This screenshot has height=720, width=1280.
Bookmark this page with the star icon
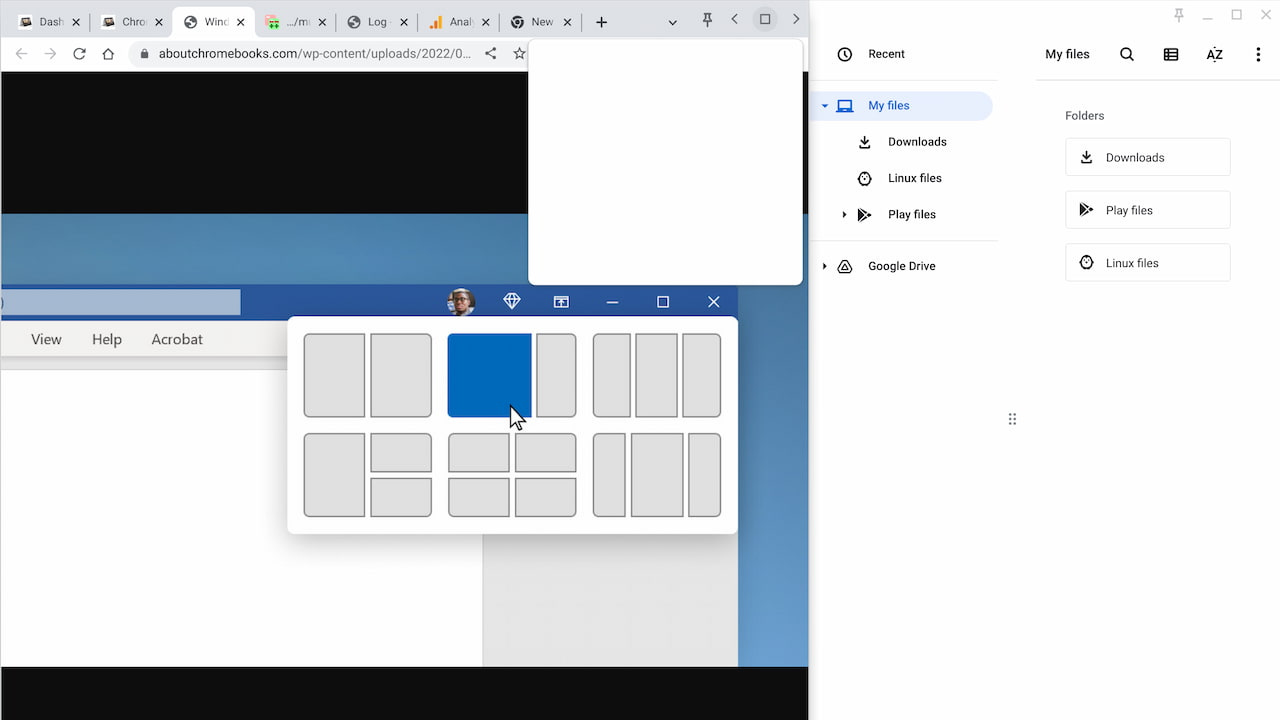point(519,54)
